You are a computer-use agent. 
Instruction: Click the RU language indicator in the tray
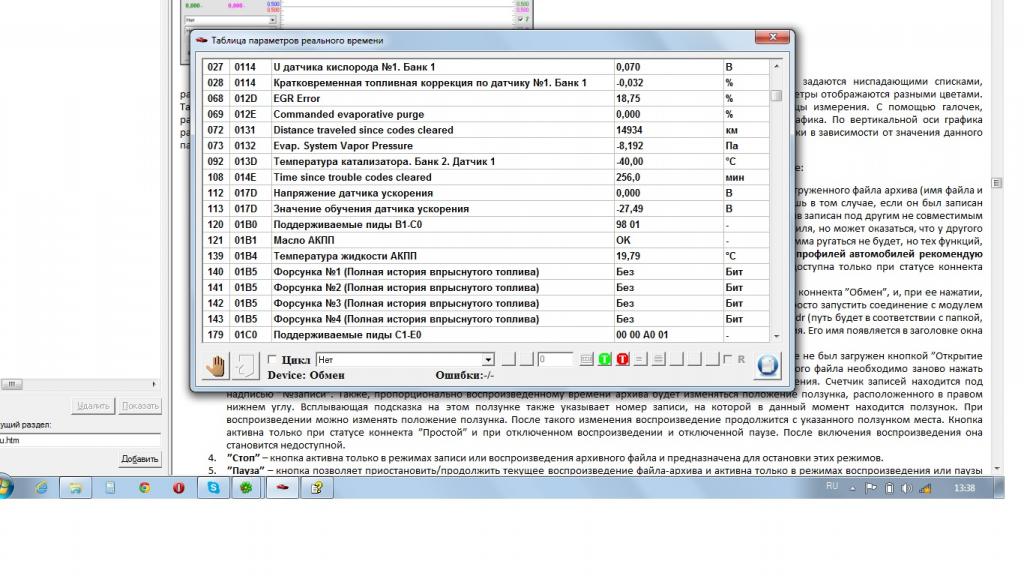(x=832, y=487)
